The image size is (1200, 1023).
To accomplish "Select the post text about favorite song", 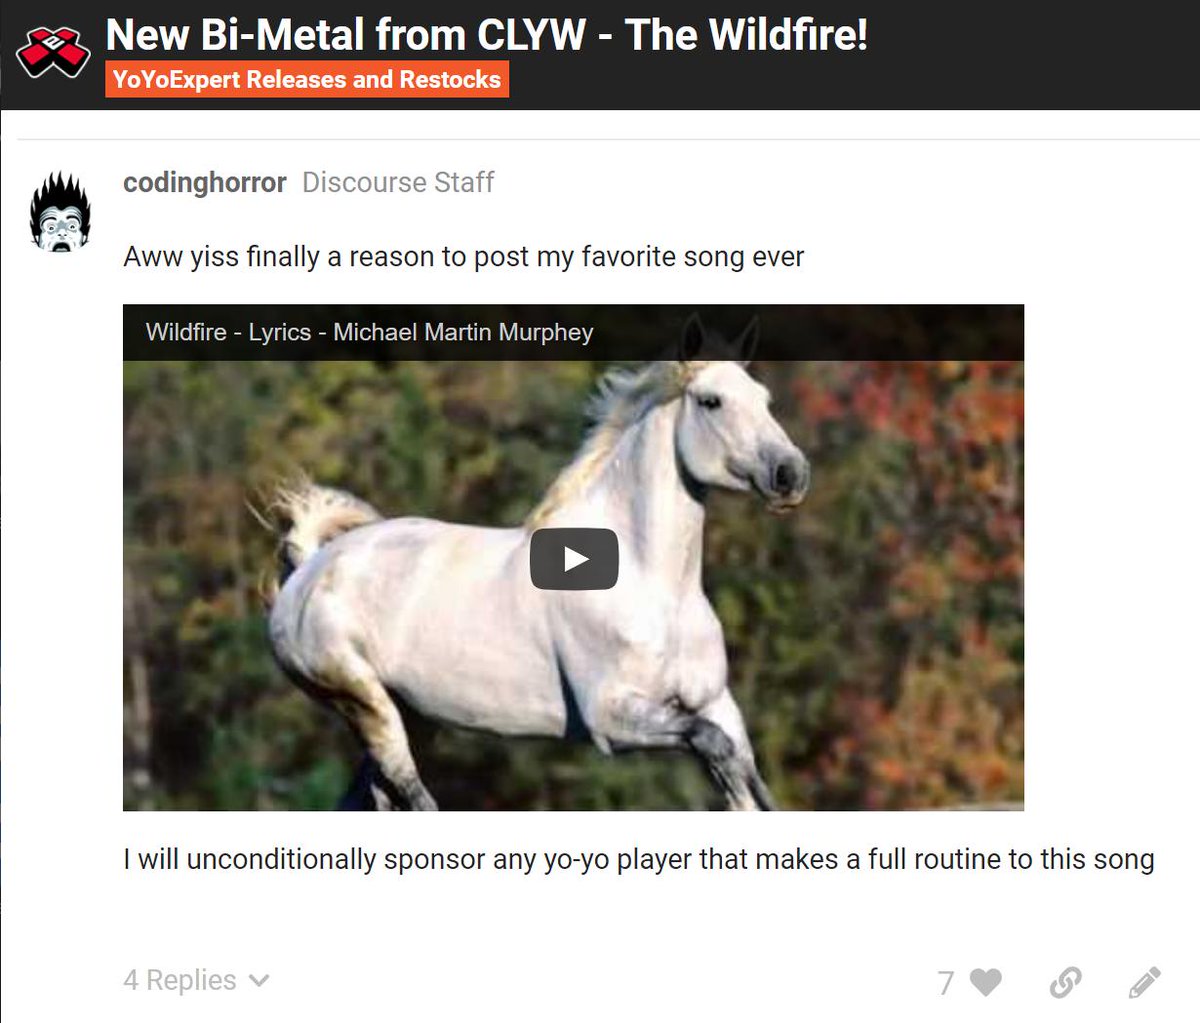I will click(463, 257).
